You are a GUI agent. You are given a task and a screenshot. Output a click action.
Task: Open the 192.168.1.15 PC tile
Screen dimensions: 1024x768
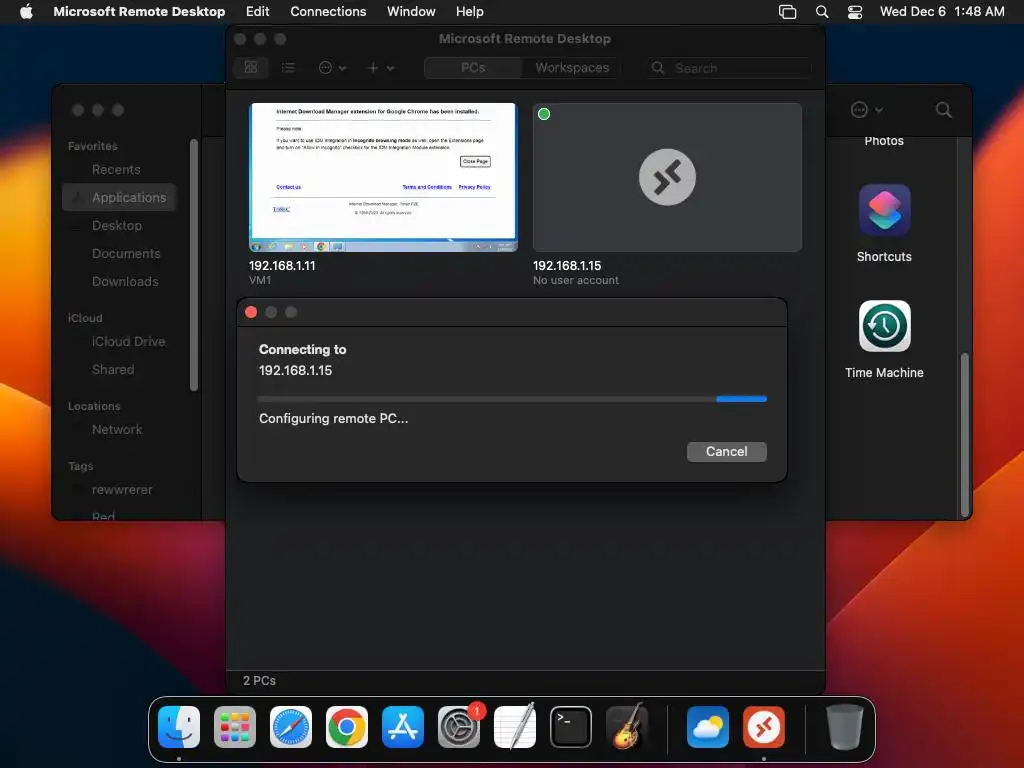[667, 177]
